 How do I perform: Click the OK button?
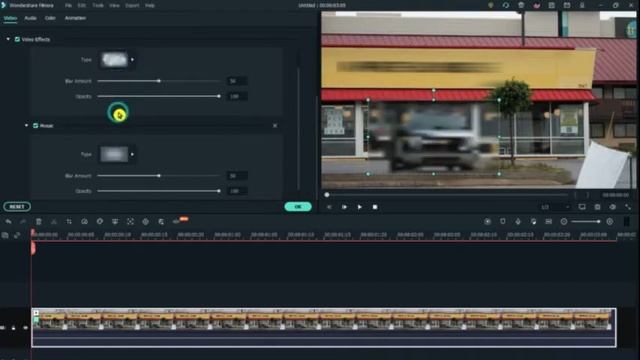298,207
